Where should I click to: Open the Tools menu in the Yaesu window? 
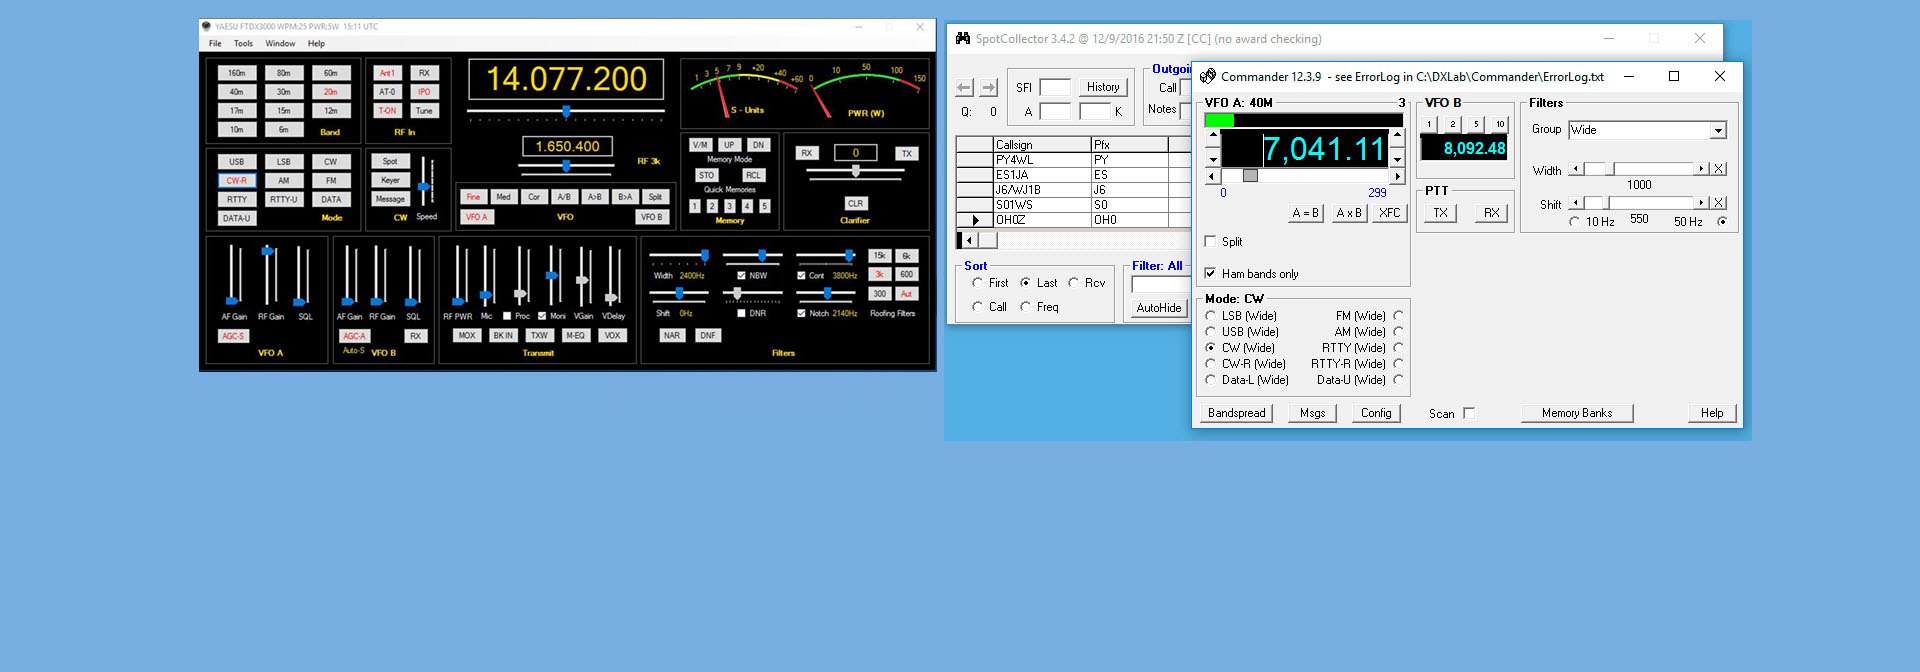(243, 44)
